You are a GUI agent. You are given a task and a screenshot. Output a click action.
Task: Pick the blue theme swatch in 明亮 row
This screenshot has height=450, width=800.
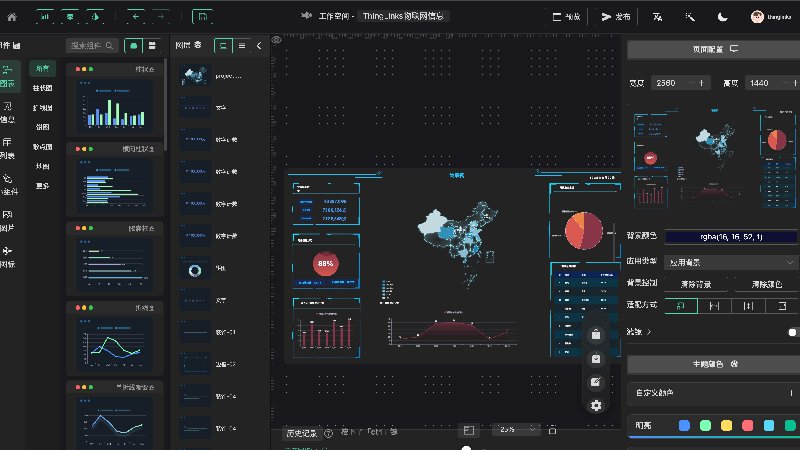click(x=684, y=426)
